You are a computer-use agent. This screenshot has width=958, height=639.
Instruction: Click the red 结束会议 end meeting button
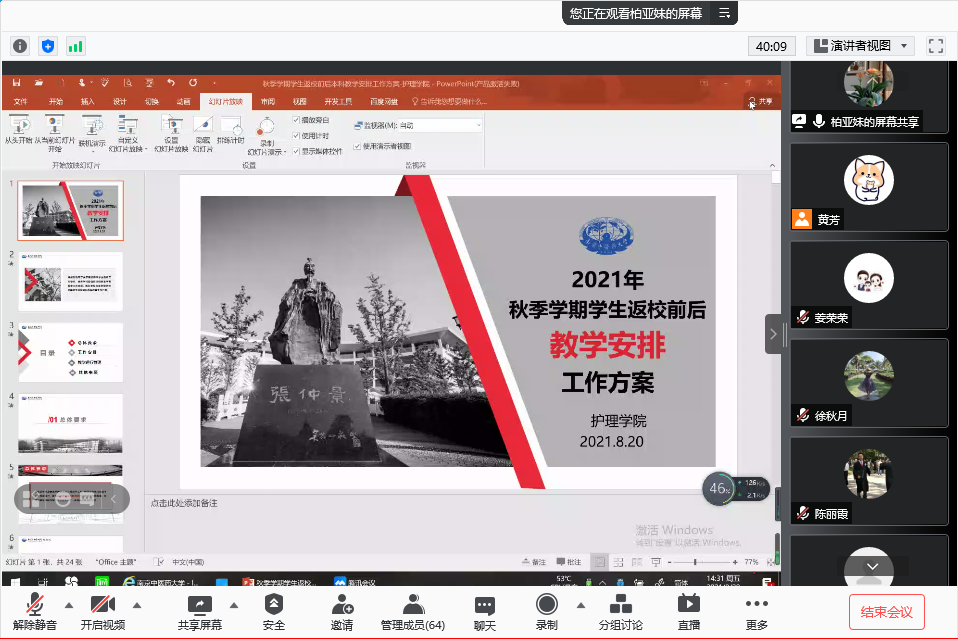886,611
